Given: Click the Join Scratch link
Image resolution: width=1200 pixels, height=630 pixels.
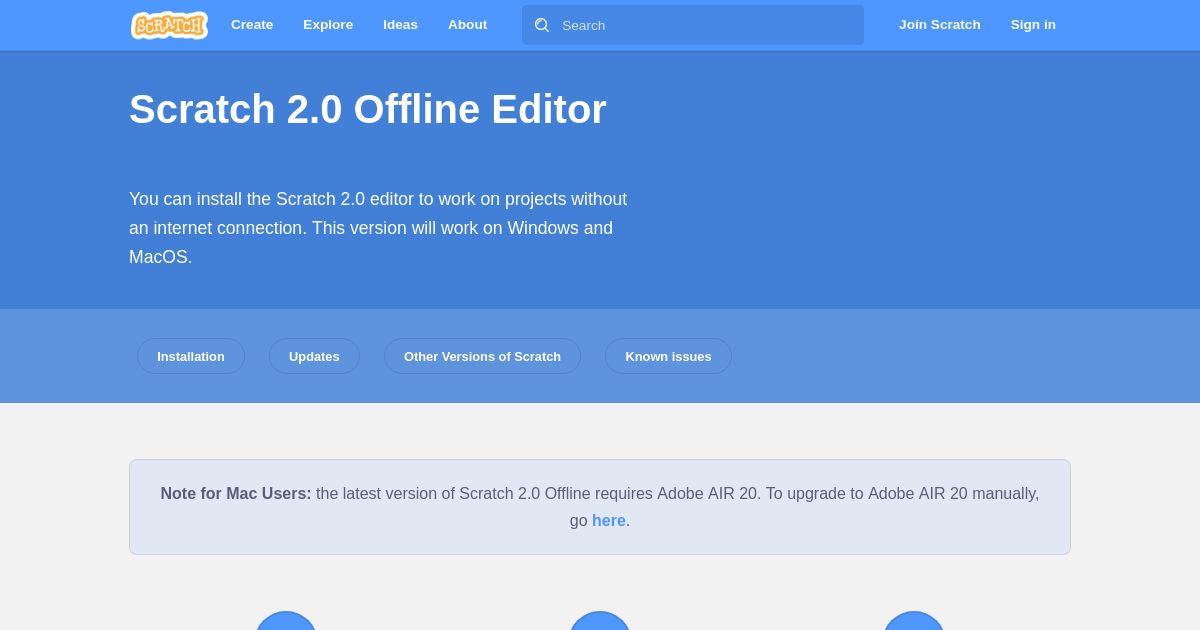Looking at the screenshot, I should click(940, 25).
